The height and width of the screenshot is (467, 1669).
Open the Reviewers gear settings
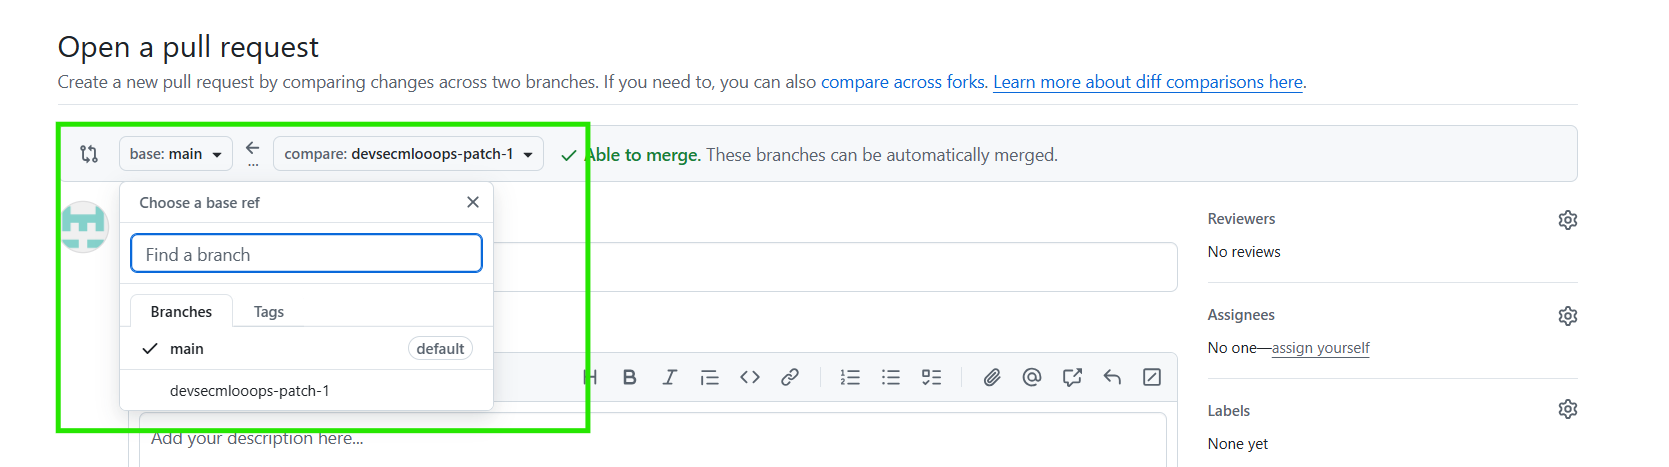1567,220
